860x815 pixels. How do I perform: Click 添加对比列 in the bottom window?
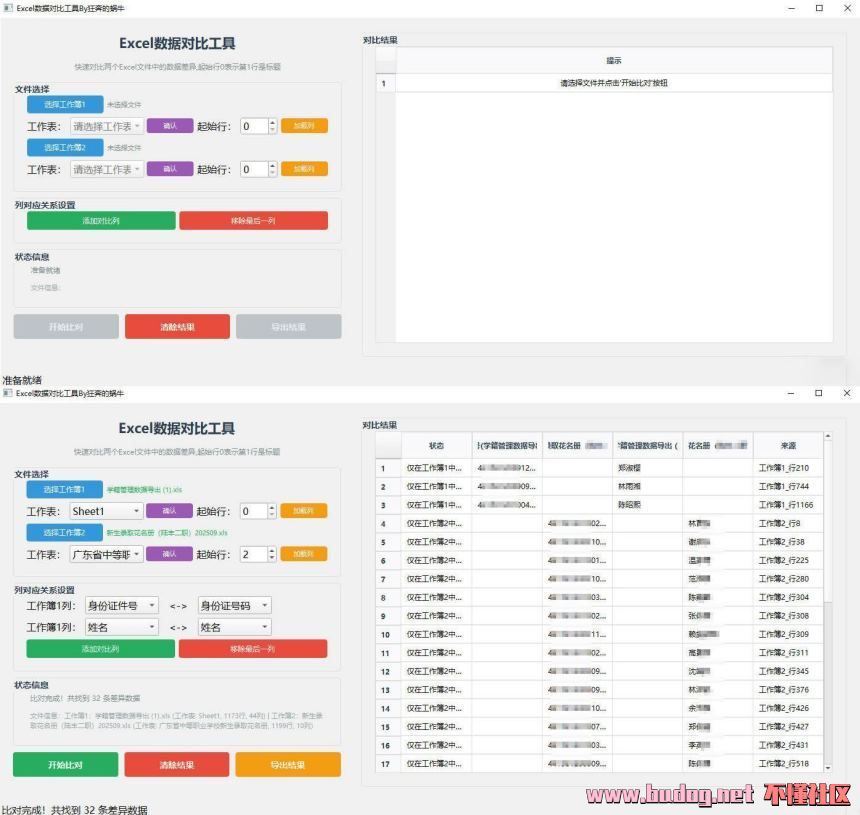tap(101, 649)
